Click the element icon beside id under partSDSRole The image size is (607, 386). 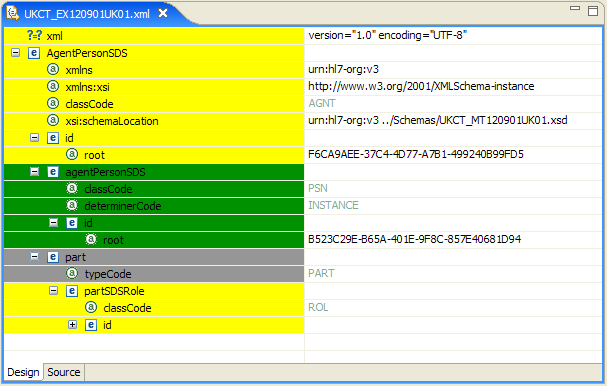click(91, 325)
